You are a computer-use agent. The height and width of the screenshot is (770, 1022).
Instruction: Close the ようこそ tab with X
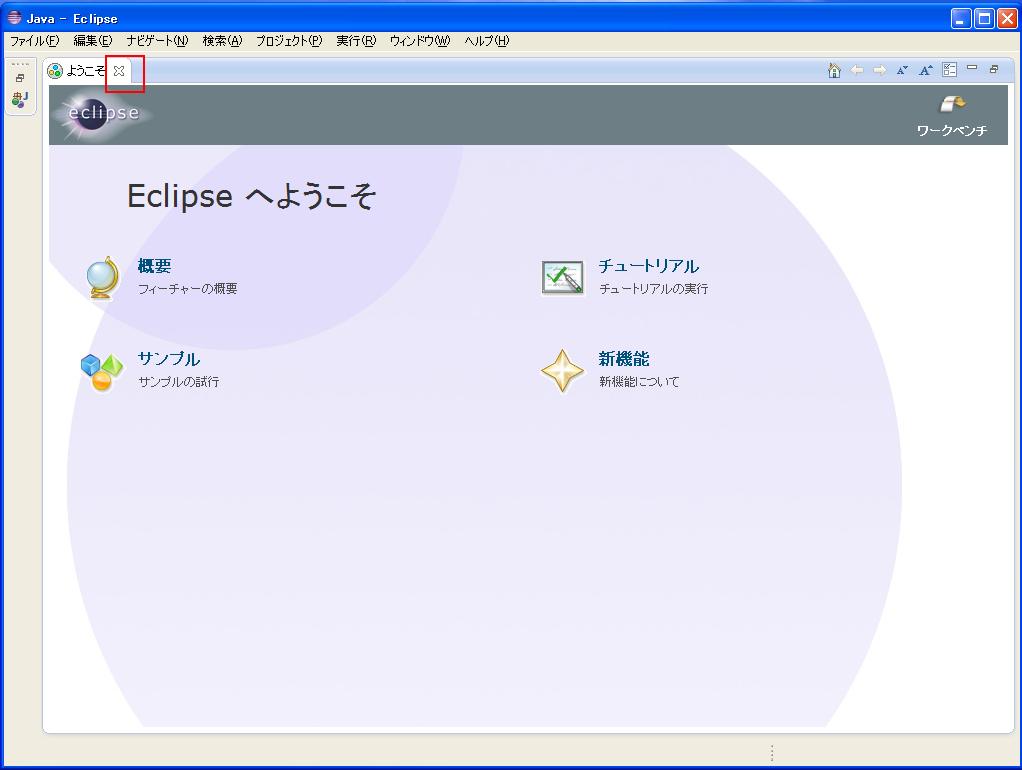119,71
